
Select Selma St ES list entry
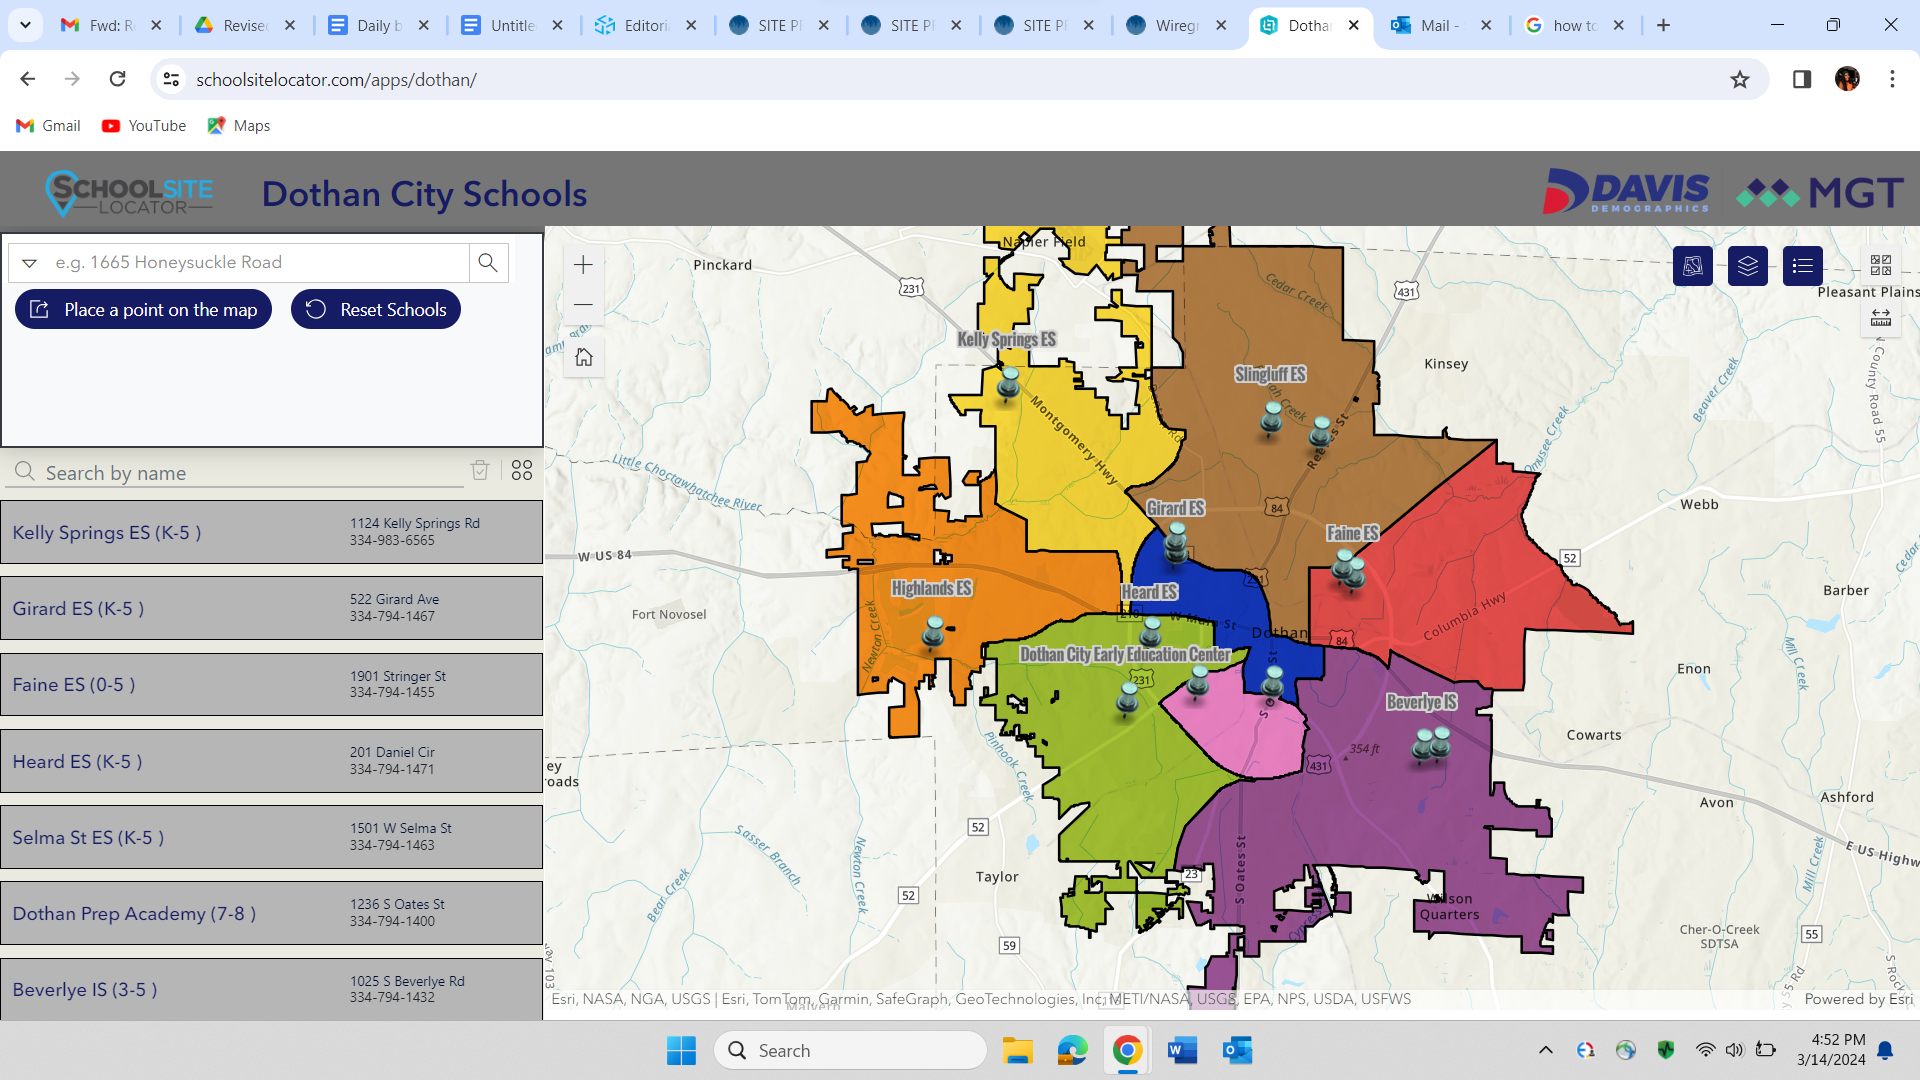pyautogui.click(x=271, y=837)
